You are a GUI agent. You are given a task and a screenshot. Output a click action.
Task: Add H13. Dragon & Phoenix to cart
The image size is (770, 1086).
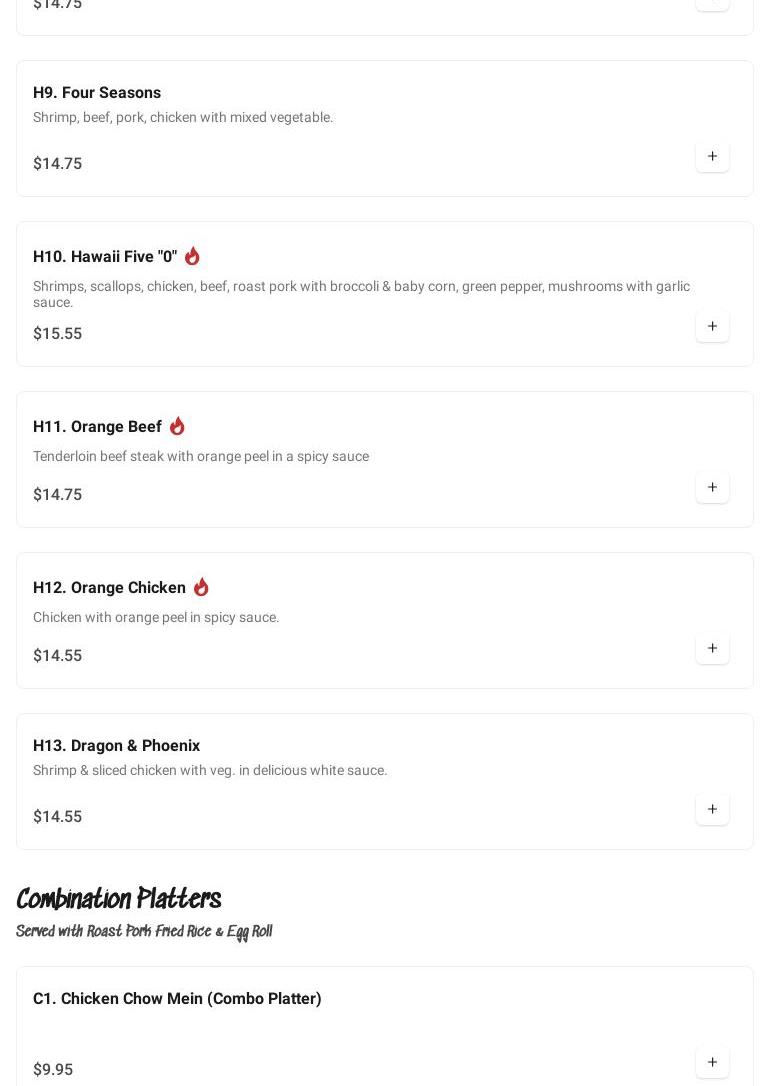pyautogui.click(x=712, y=810)
